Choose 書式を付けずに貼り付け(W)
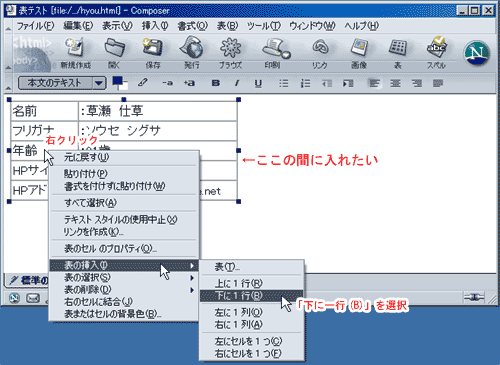The width and height of the screenshot is (500, 365). click(x=124, y=186)
